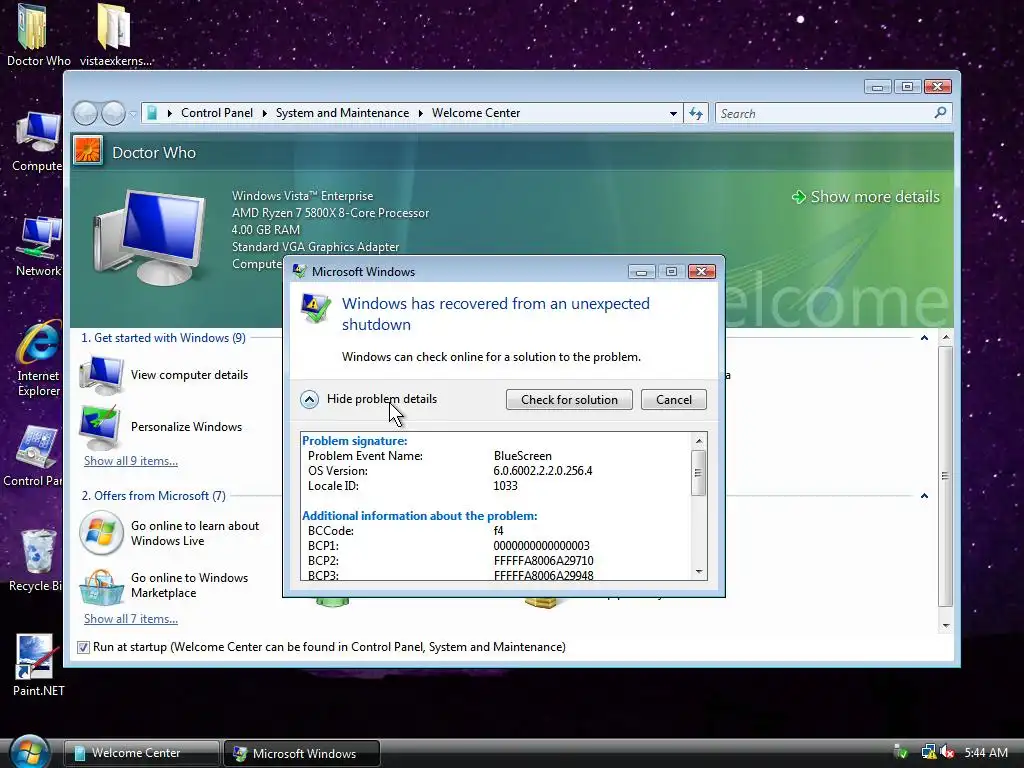Click the Windows Marketplace basket icon
Viewport: 1024px width, 768px height.
101,586
